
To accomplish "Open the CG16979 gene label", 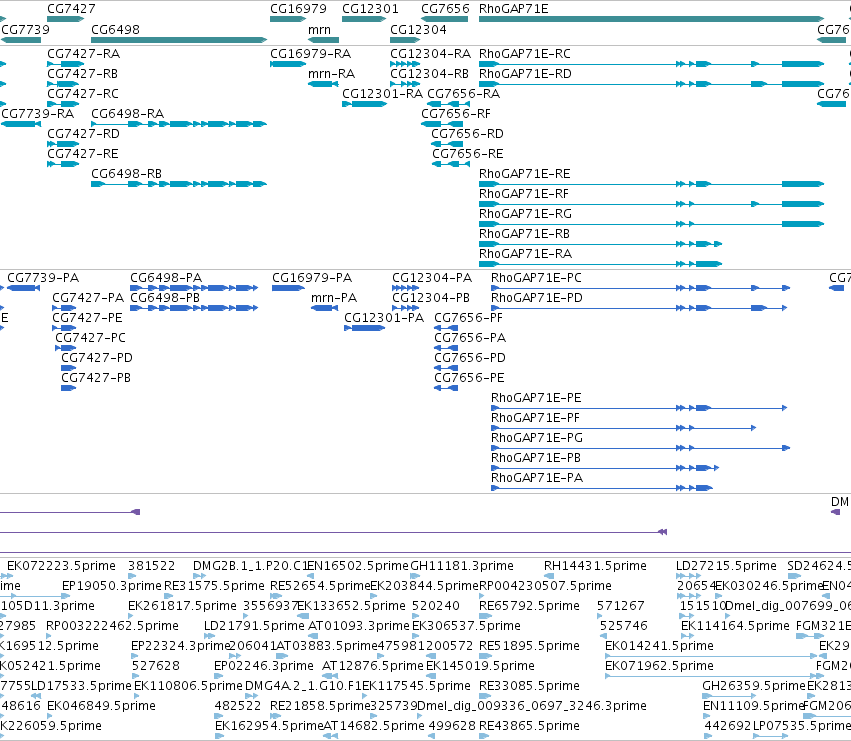I will point(298,9).
